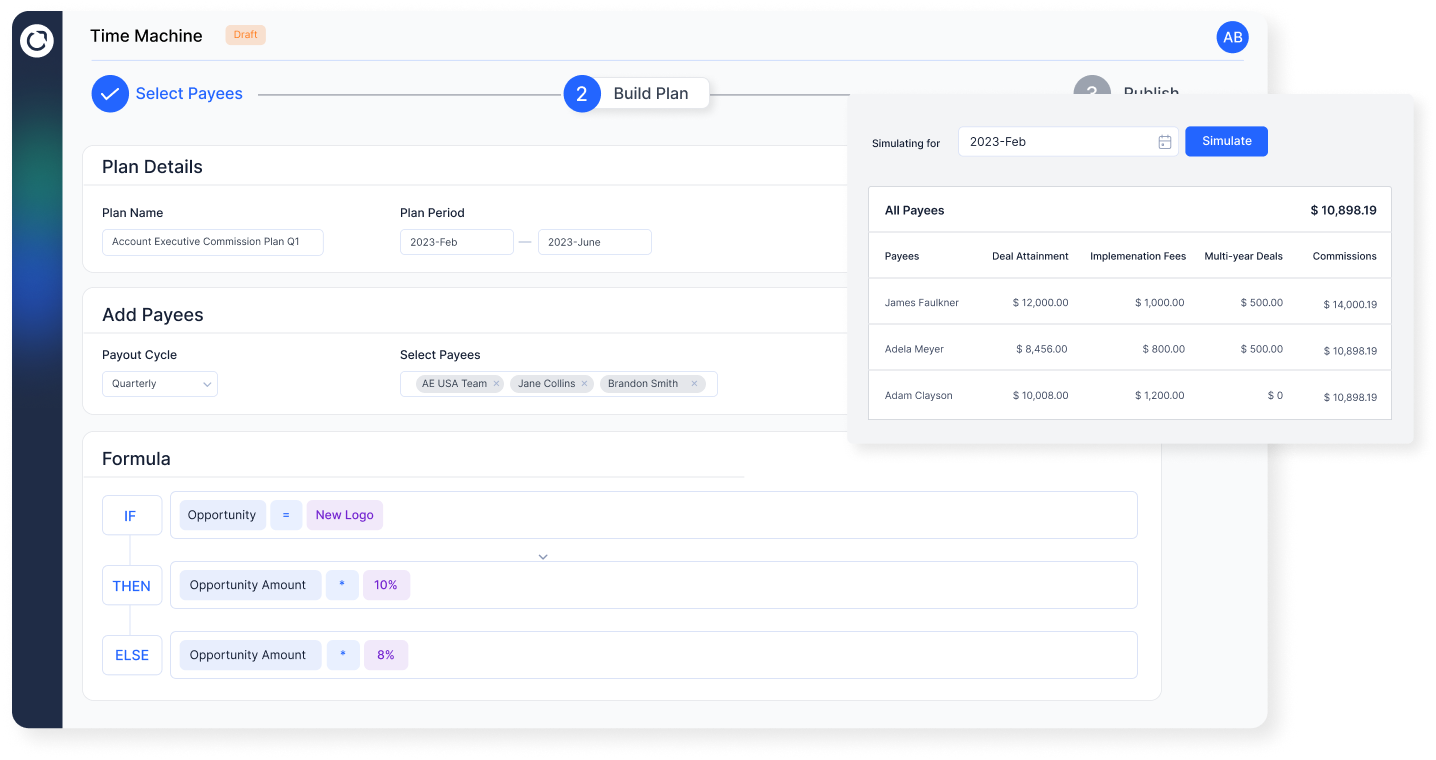Click the circular app logo in sidebar
The image size is (1436, 760).
(37, 41)
